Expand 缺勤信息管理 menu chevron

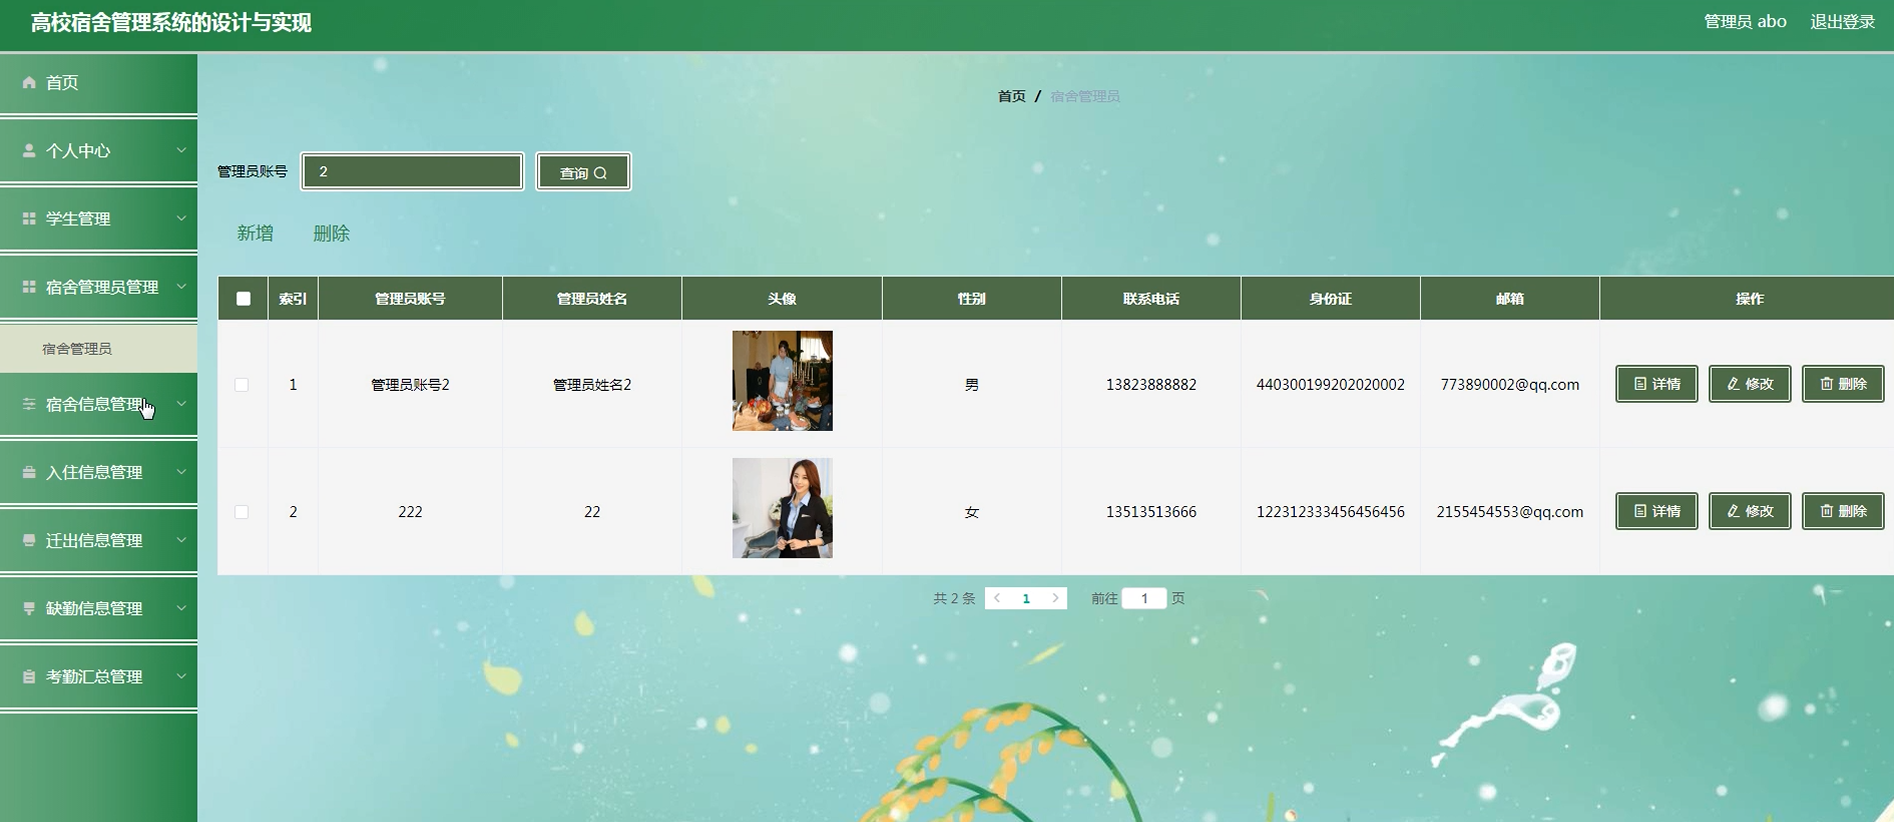(181, 608)
